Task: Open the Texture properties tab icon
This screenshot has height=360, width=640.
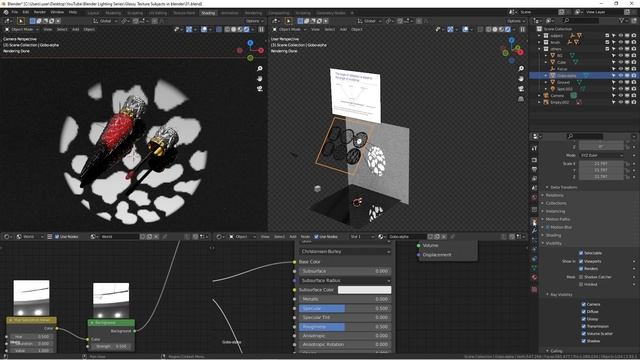Action: click(534, 289)
